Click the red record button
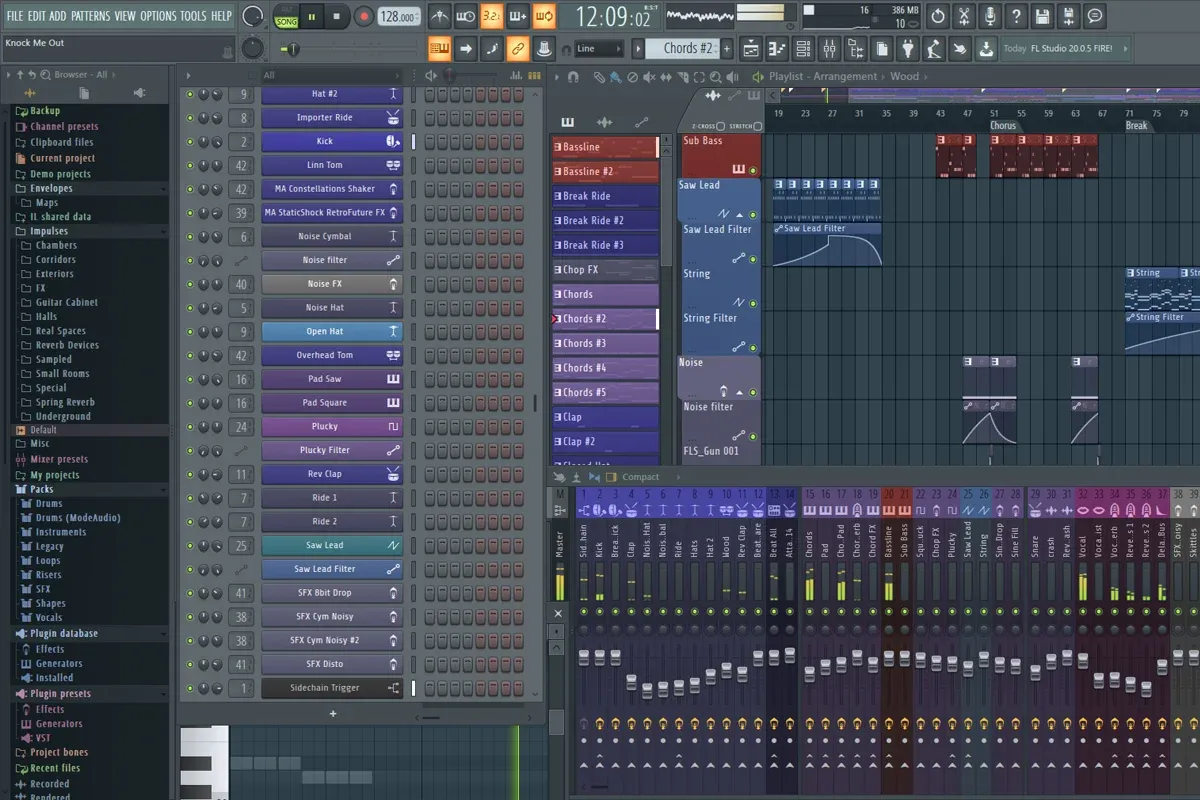The height and width of the screenshot is (800, 1200). click(364, 16)
